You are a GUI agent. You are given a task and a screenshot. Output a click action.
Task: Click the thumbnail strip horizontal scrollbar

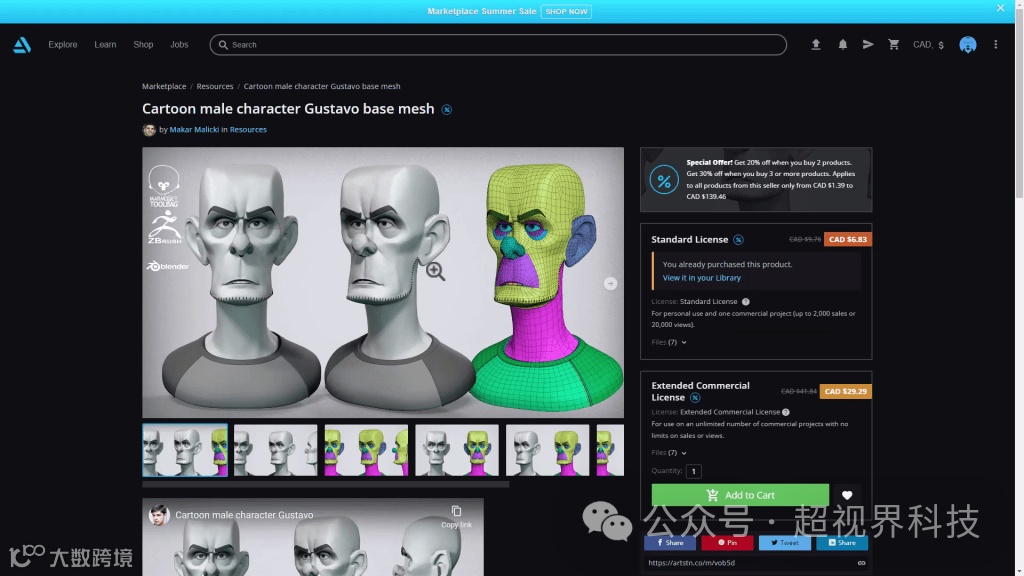pos(326,485)
